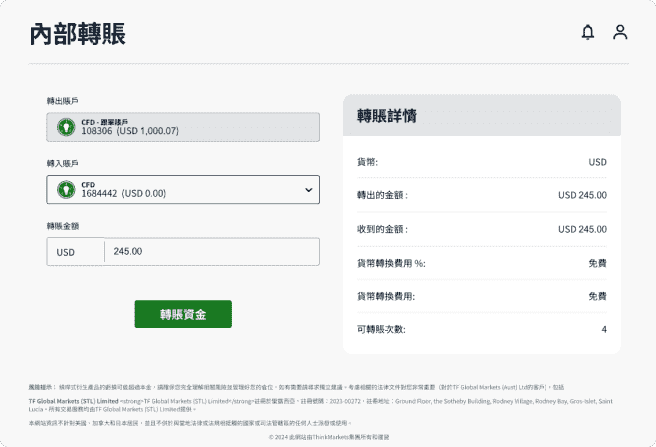This screenshot has width=656, height=447.
Task: Click the 可轉賬次數 value 4
Action: [x=603, y=329]
